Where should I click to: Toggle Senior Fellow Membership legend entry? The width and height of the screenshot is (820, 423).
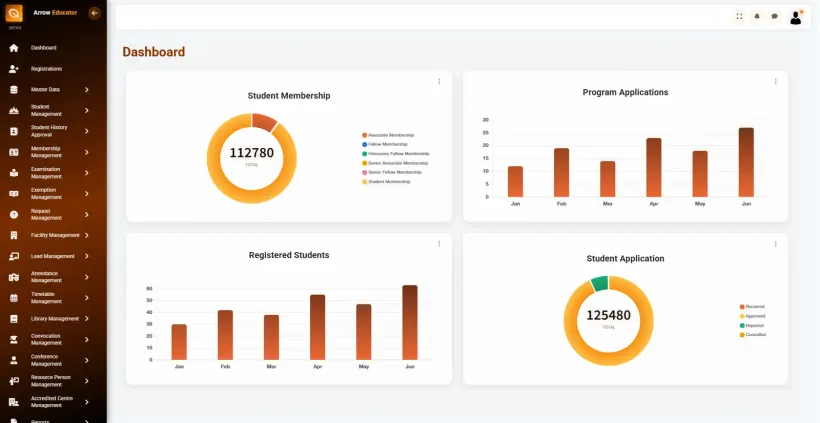pyautogui.click(x=392, y=172)
